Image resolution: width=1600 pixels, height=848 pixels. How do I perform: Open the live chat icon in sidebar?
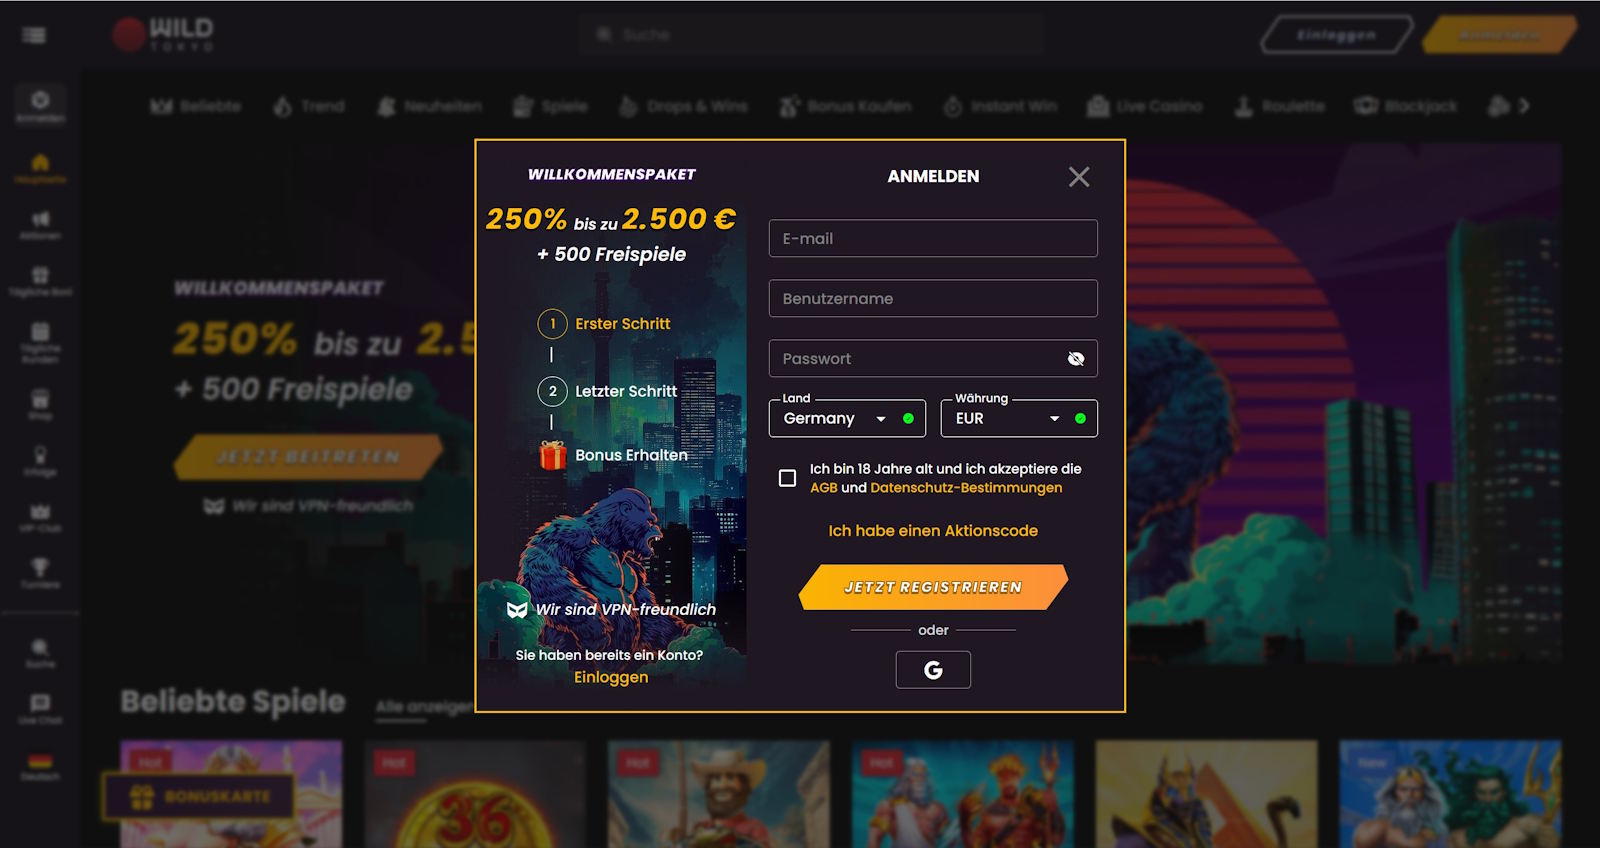click(40, 709)
